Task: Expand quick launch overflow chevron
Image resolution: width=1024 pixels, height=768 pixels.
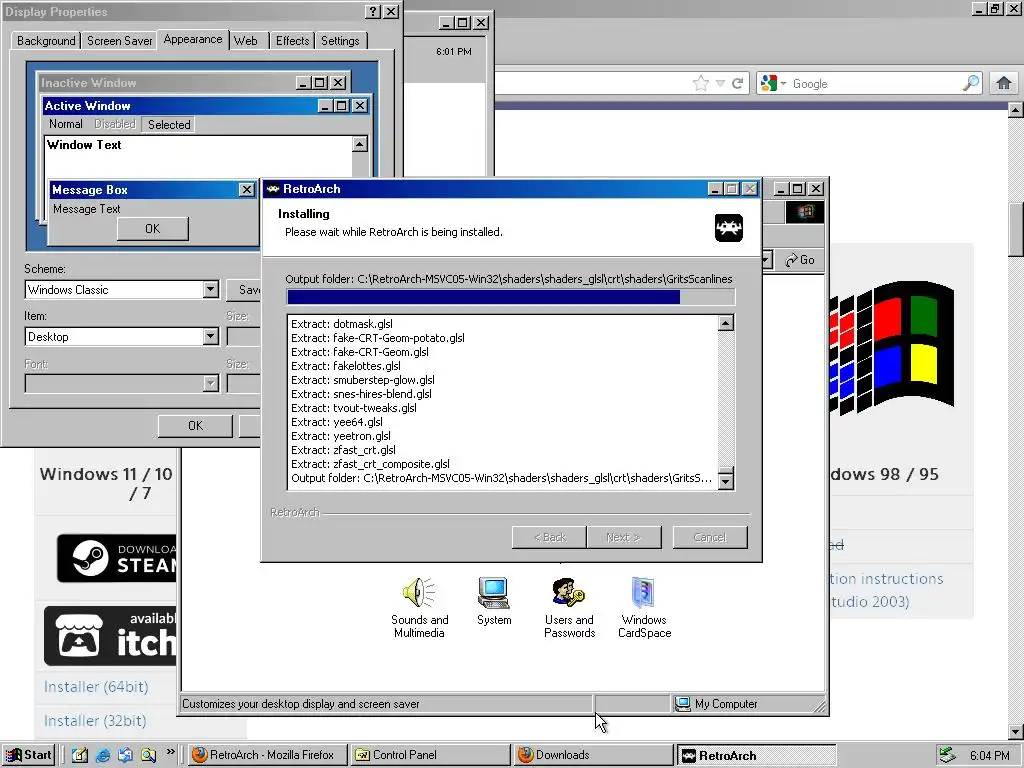Action: pos(170,752)
